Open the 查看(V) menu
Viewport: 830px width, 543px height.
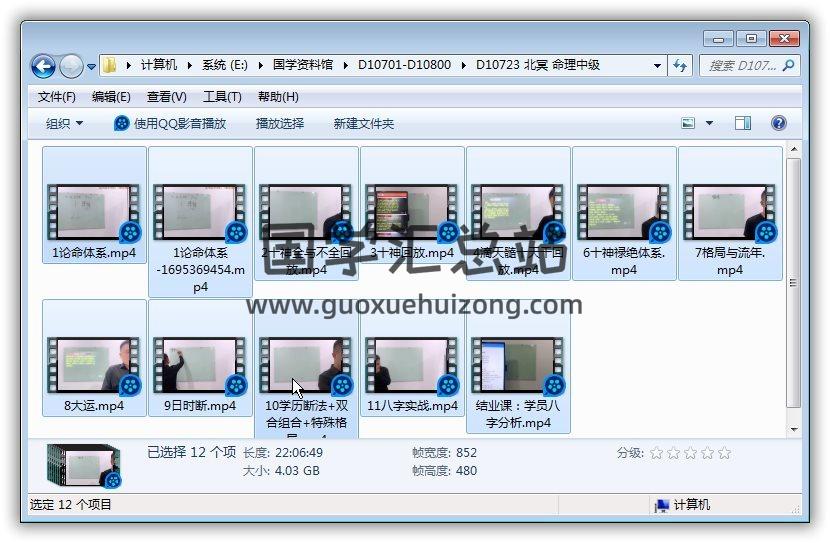pos(167,97)
